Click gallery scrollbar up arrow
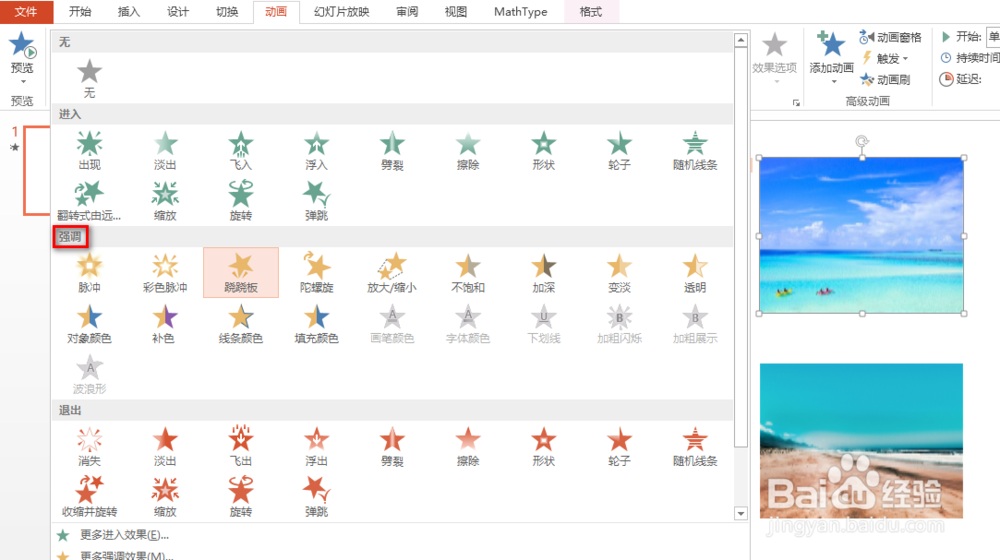The image size is (1000, 560). [x=740, y=40]
